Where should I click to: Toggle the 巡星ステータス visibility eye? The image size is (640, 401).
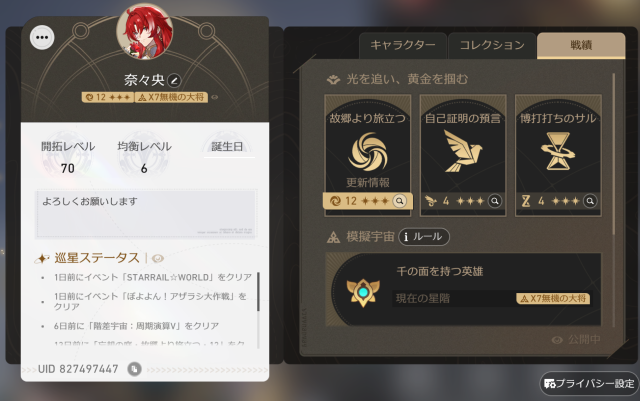pyautogui.click(x=158, y=258)
